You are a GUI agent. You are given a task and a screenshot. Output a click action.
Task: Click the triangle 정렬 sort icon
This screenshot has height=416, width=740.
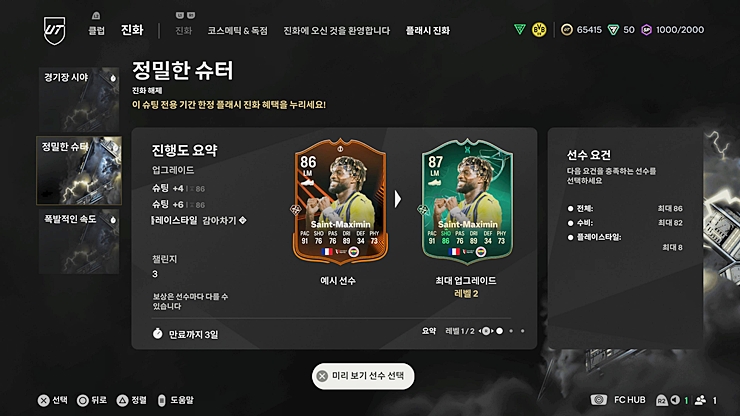point(122,400)
